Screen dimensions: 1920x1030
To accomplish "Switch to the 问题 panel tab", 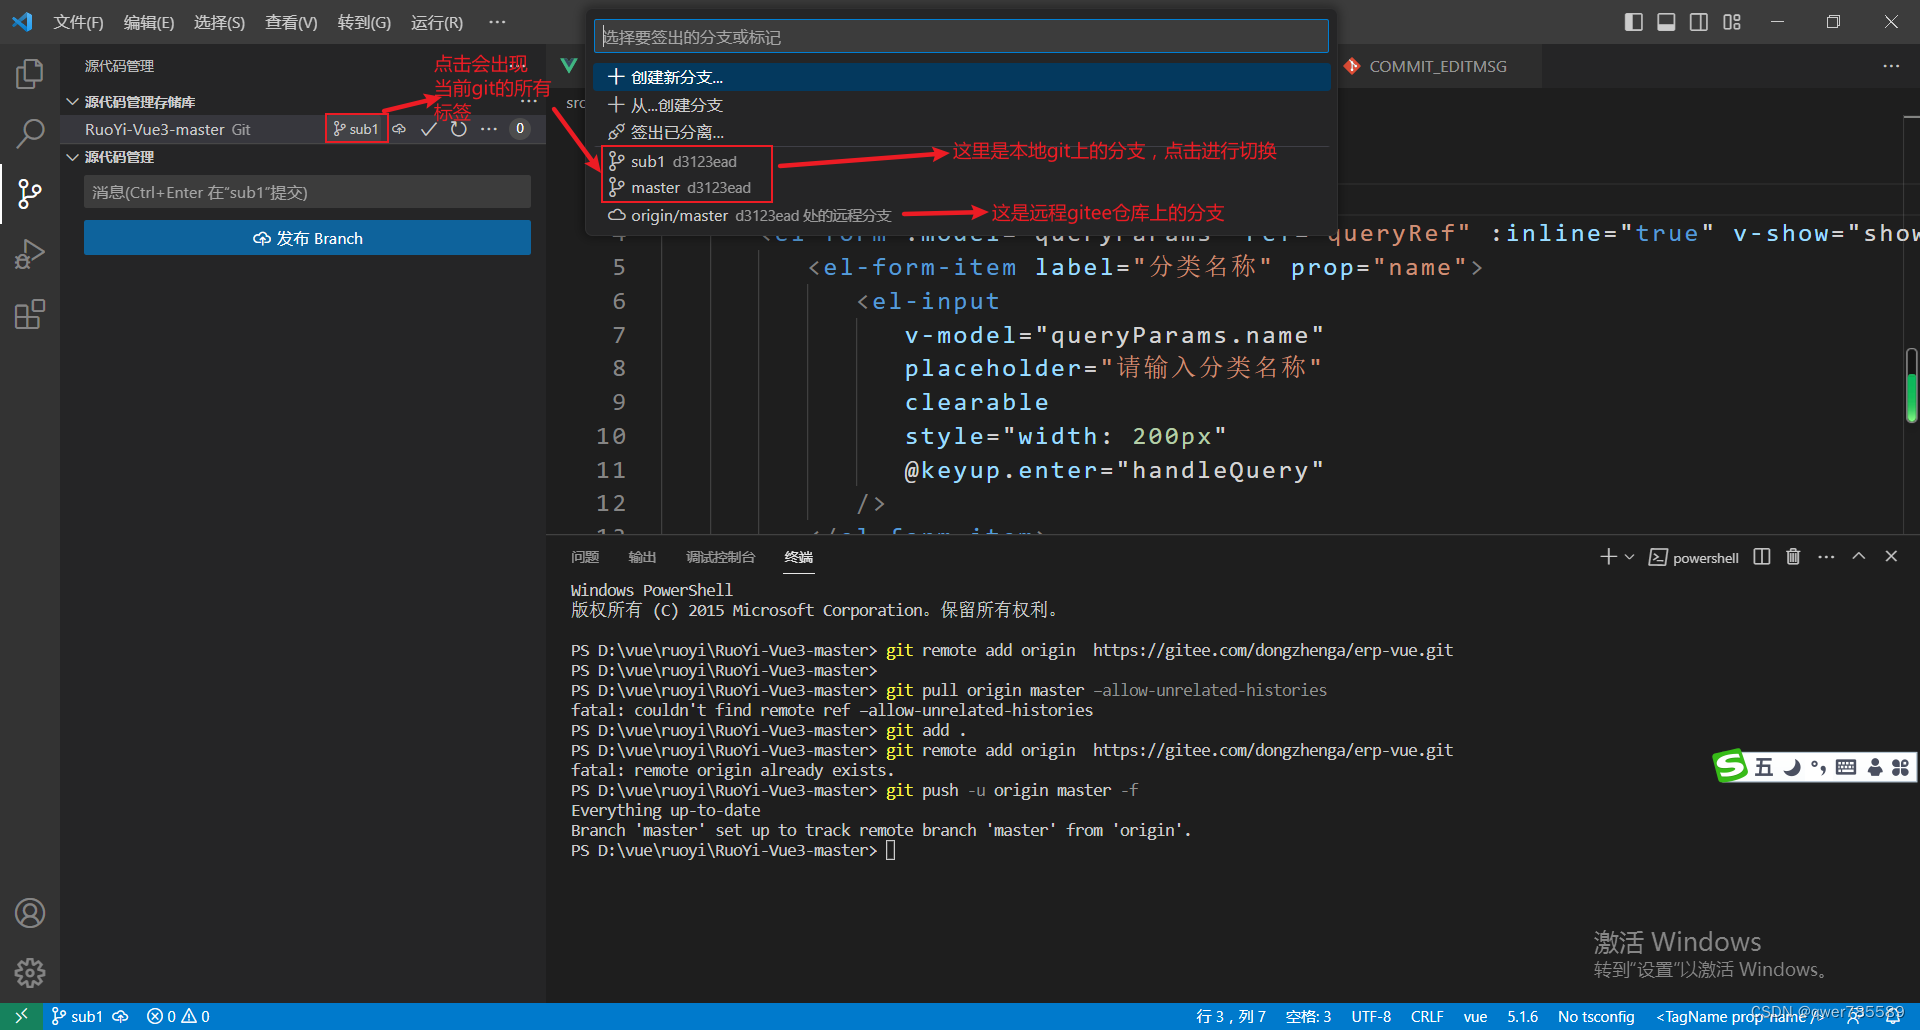I will click(585, 557).
